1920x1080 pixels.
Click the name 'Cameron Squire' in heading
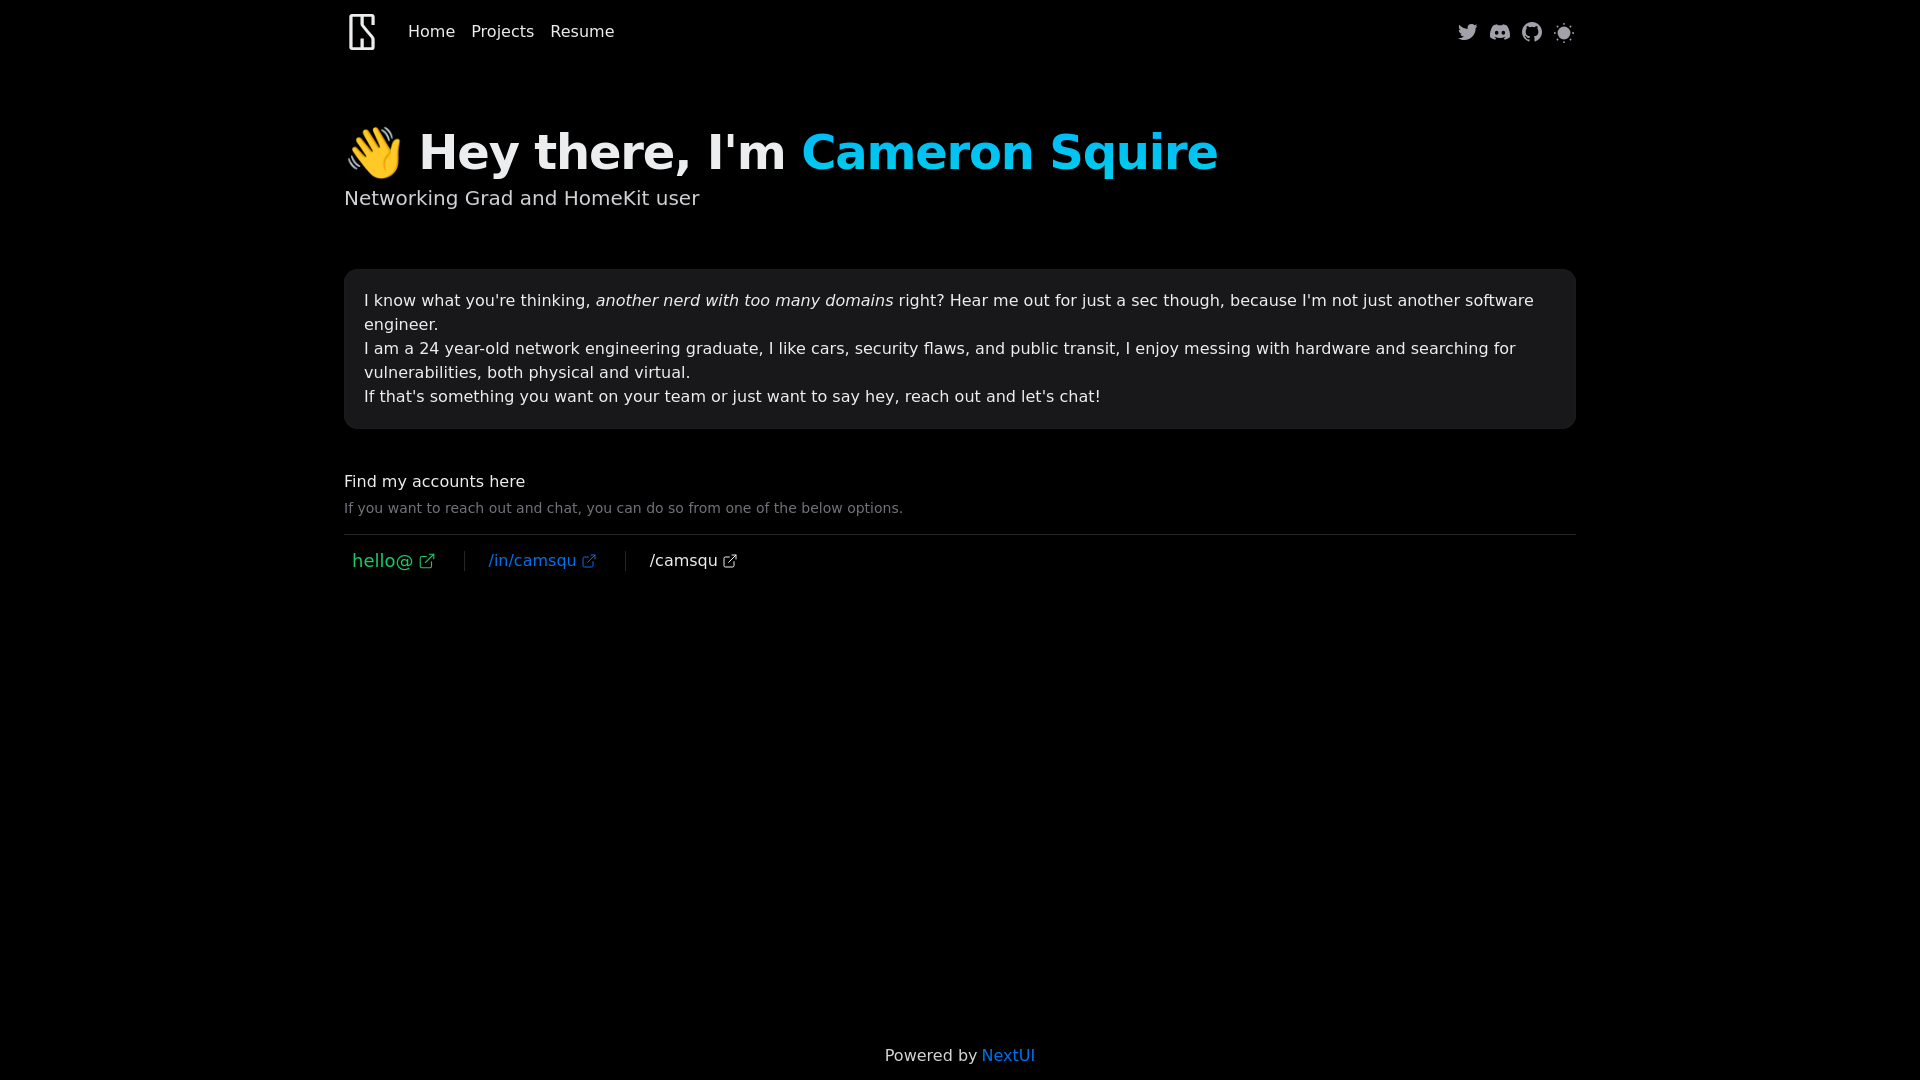1009,153
